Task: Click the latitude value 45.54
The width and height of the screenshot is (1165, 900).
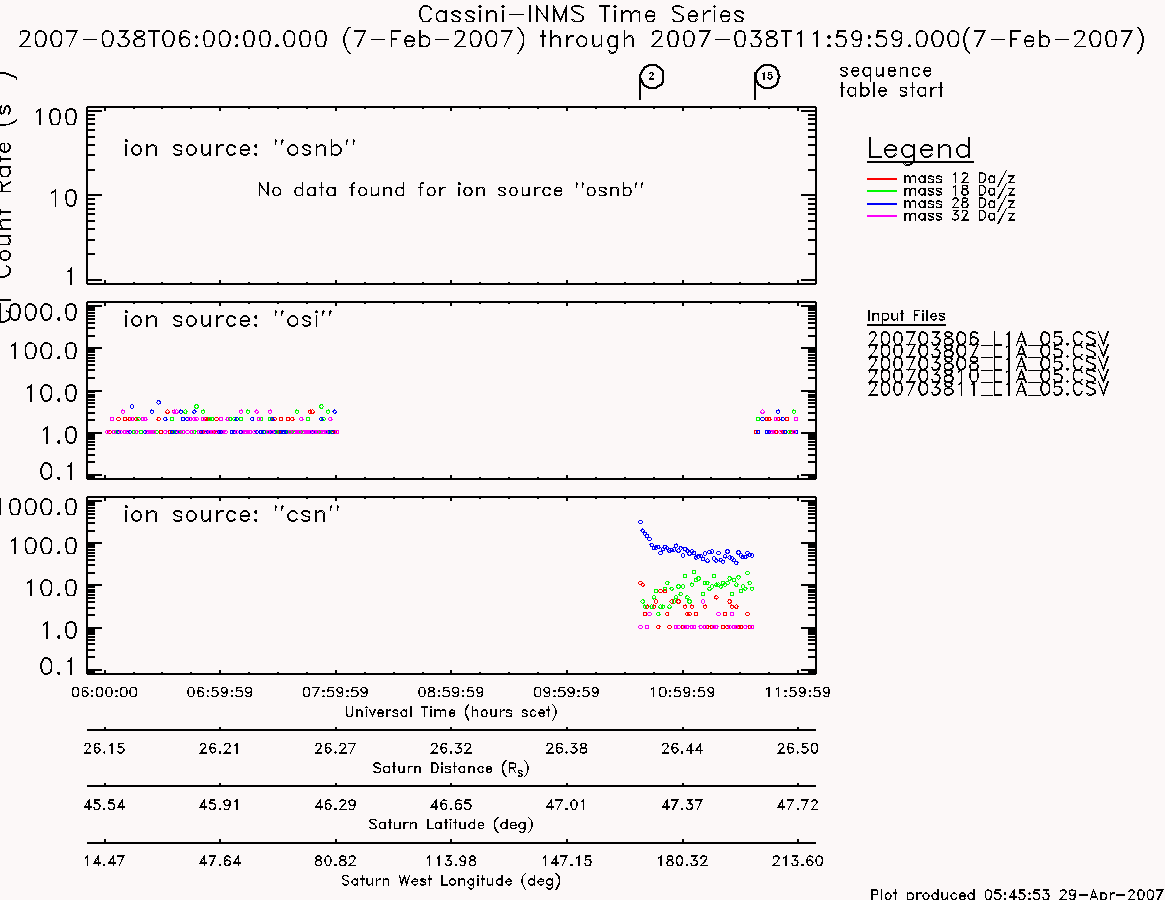Action: tap(104, 805)
